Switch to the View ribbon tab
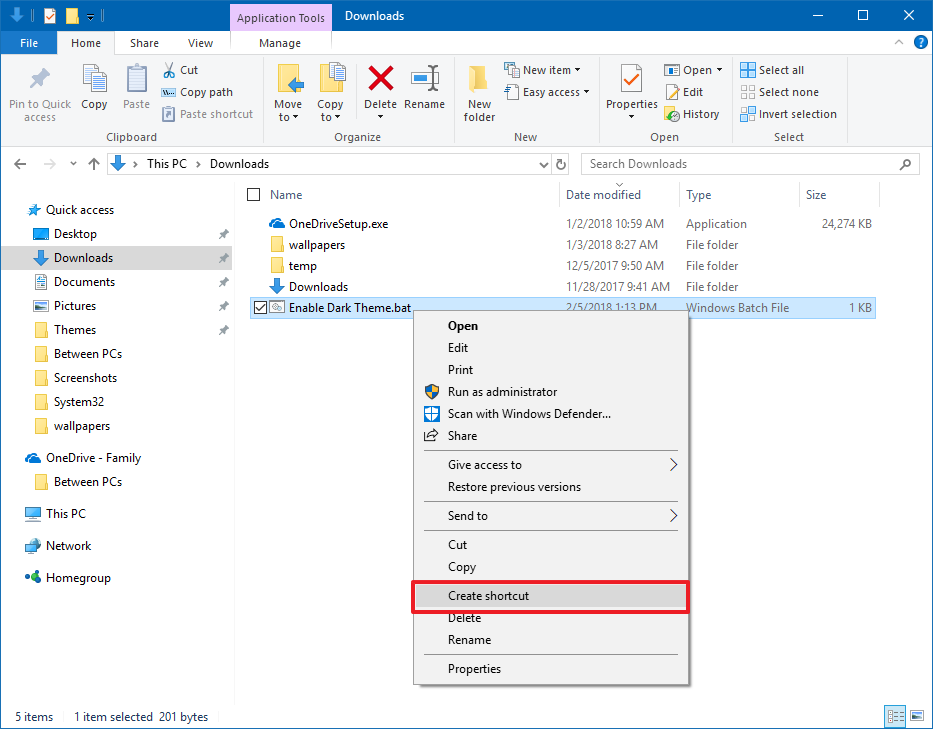The width and height of the screenshot is (933, 729). pyautogui.click(x=200, y=43)
